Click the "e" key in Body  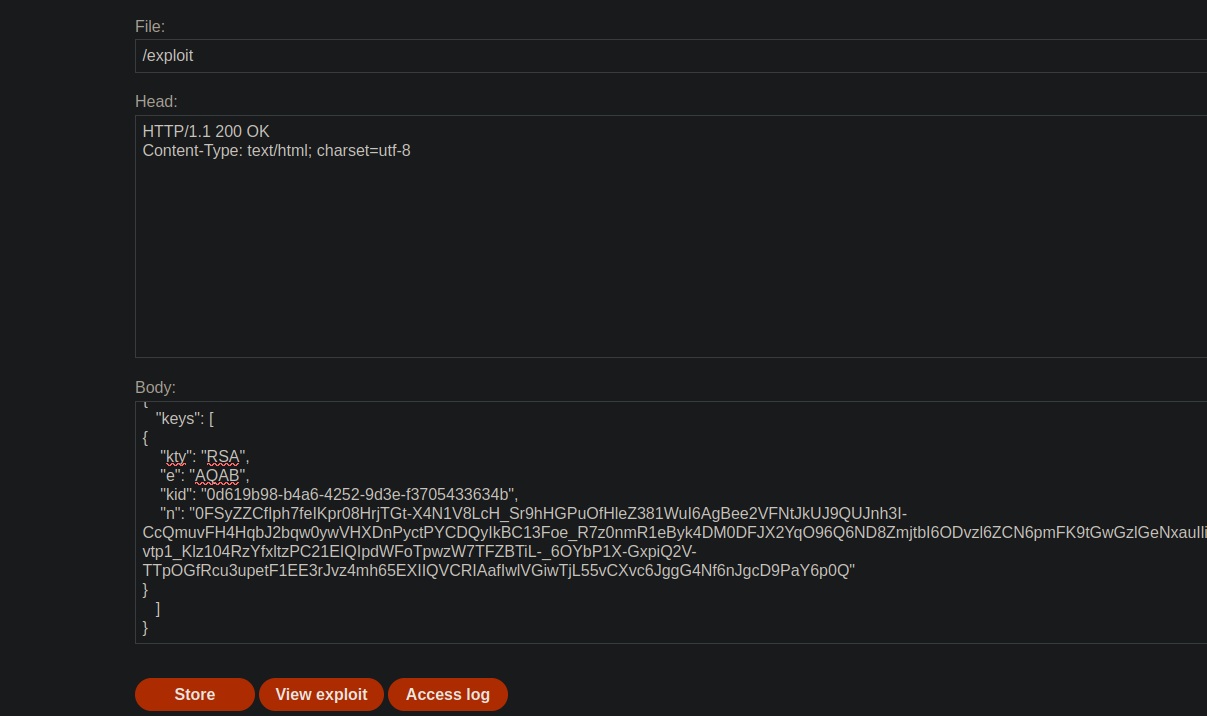point(170,476)
